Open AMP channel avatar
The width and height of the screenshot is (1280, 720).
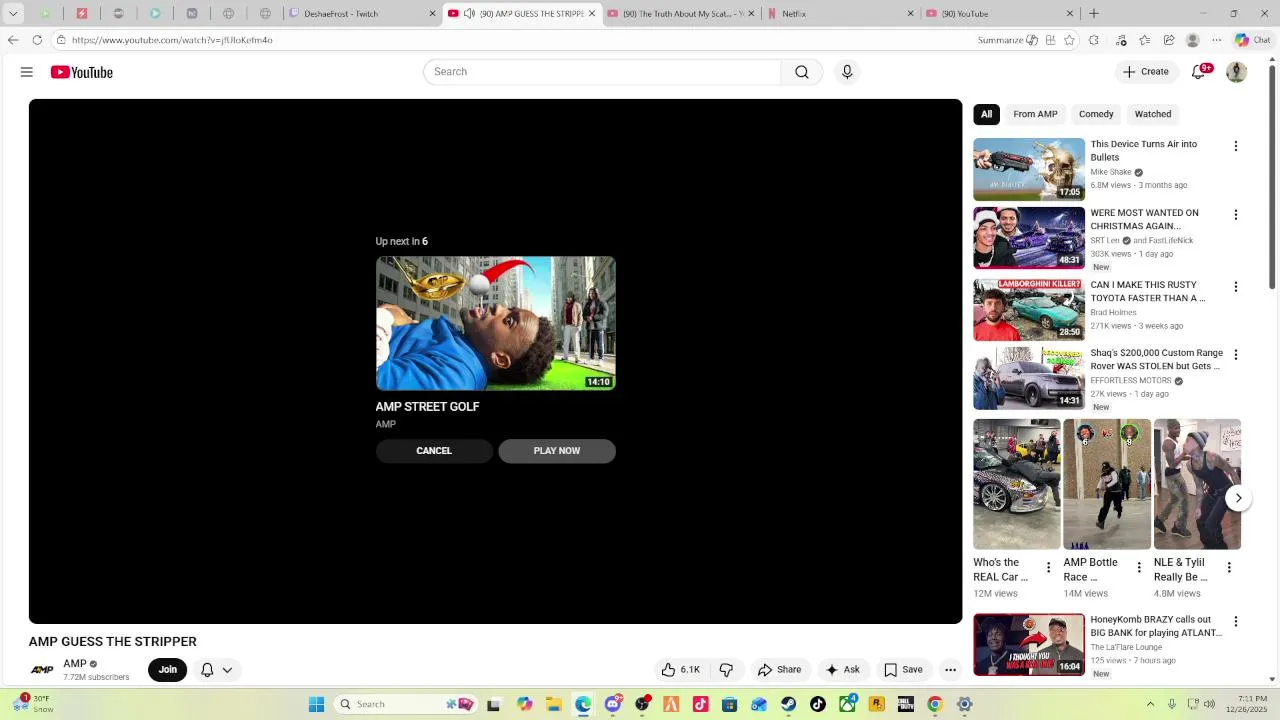[42, 670]
